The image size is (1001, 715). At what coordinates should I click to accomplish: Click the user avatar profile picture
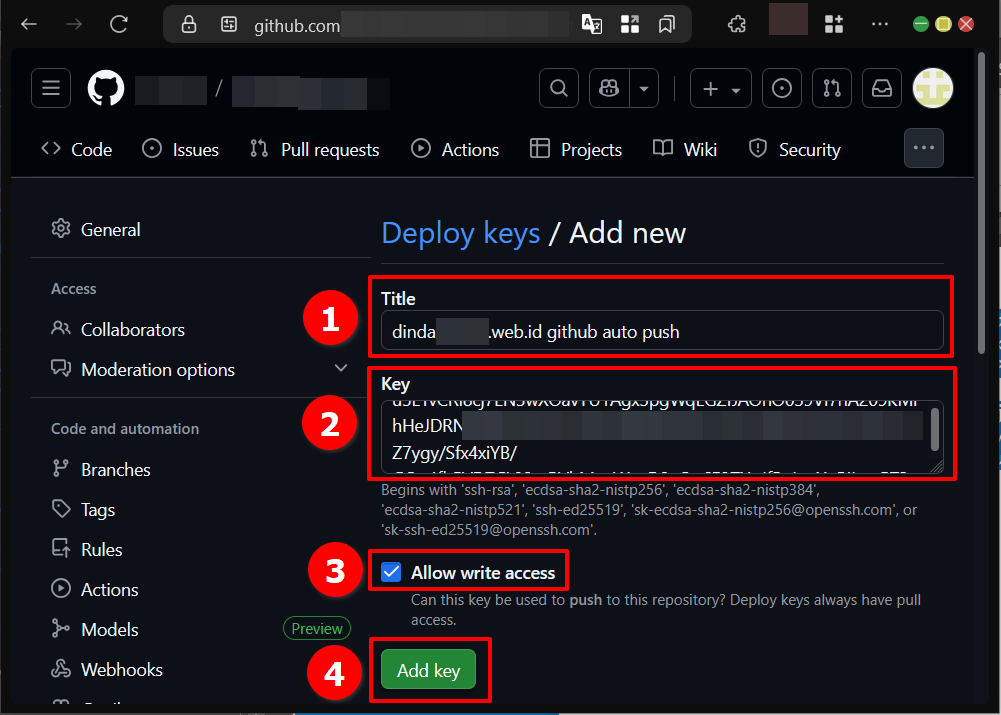click(933, 88)
